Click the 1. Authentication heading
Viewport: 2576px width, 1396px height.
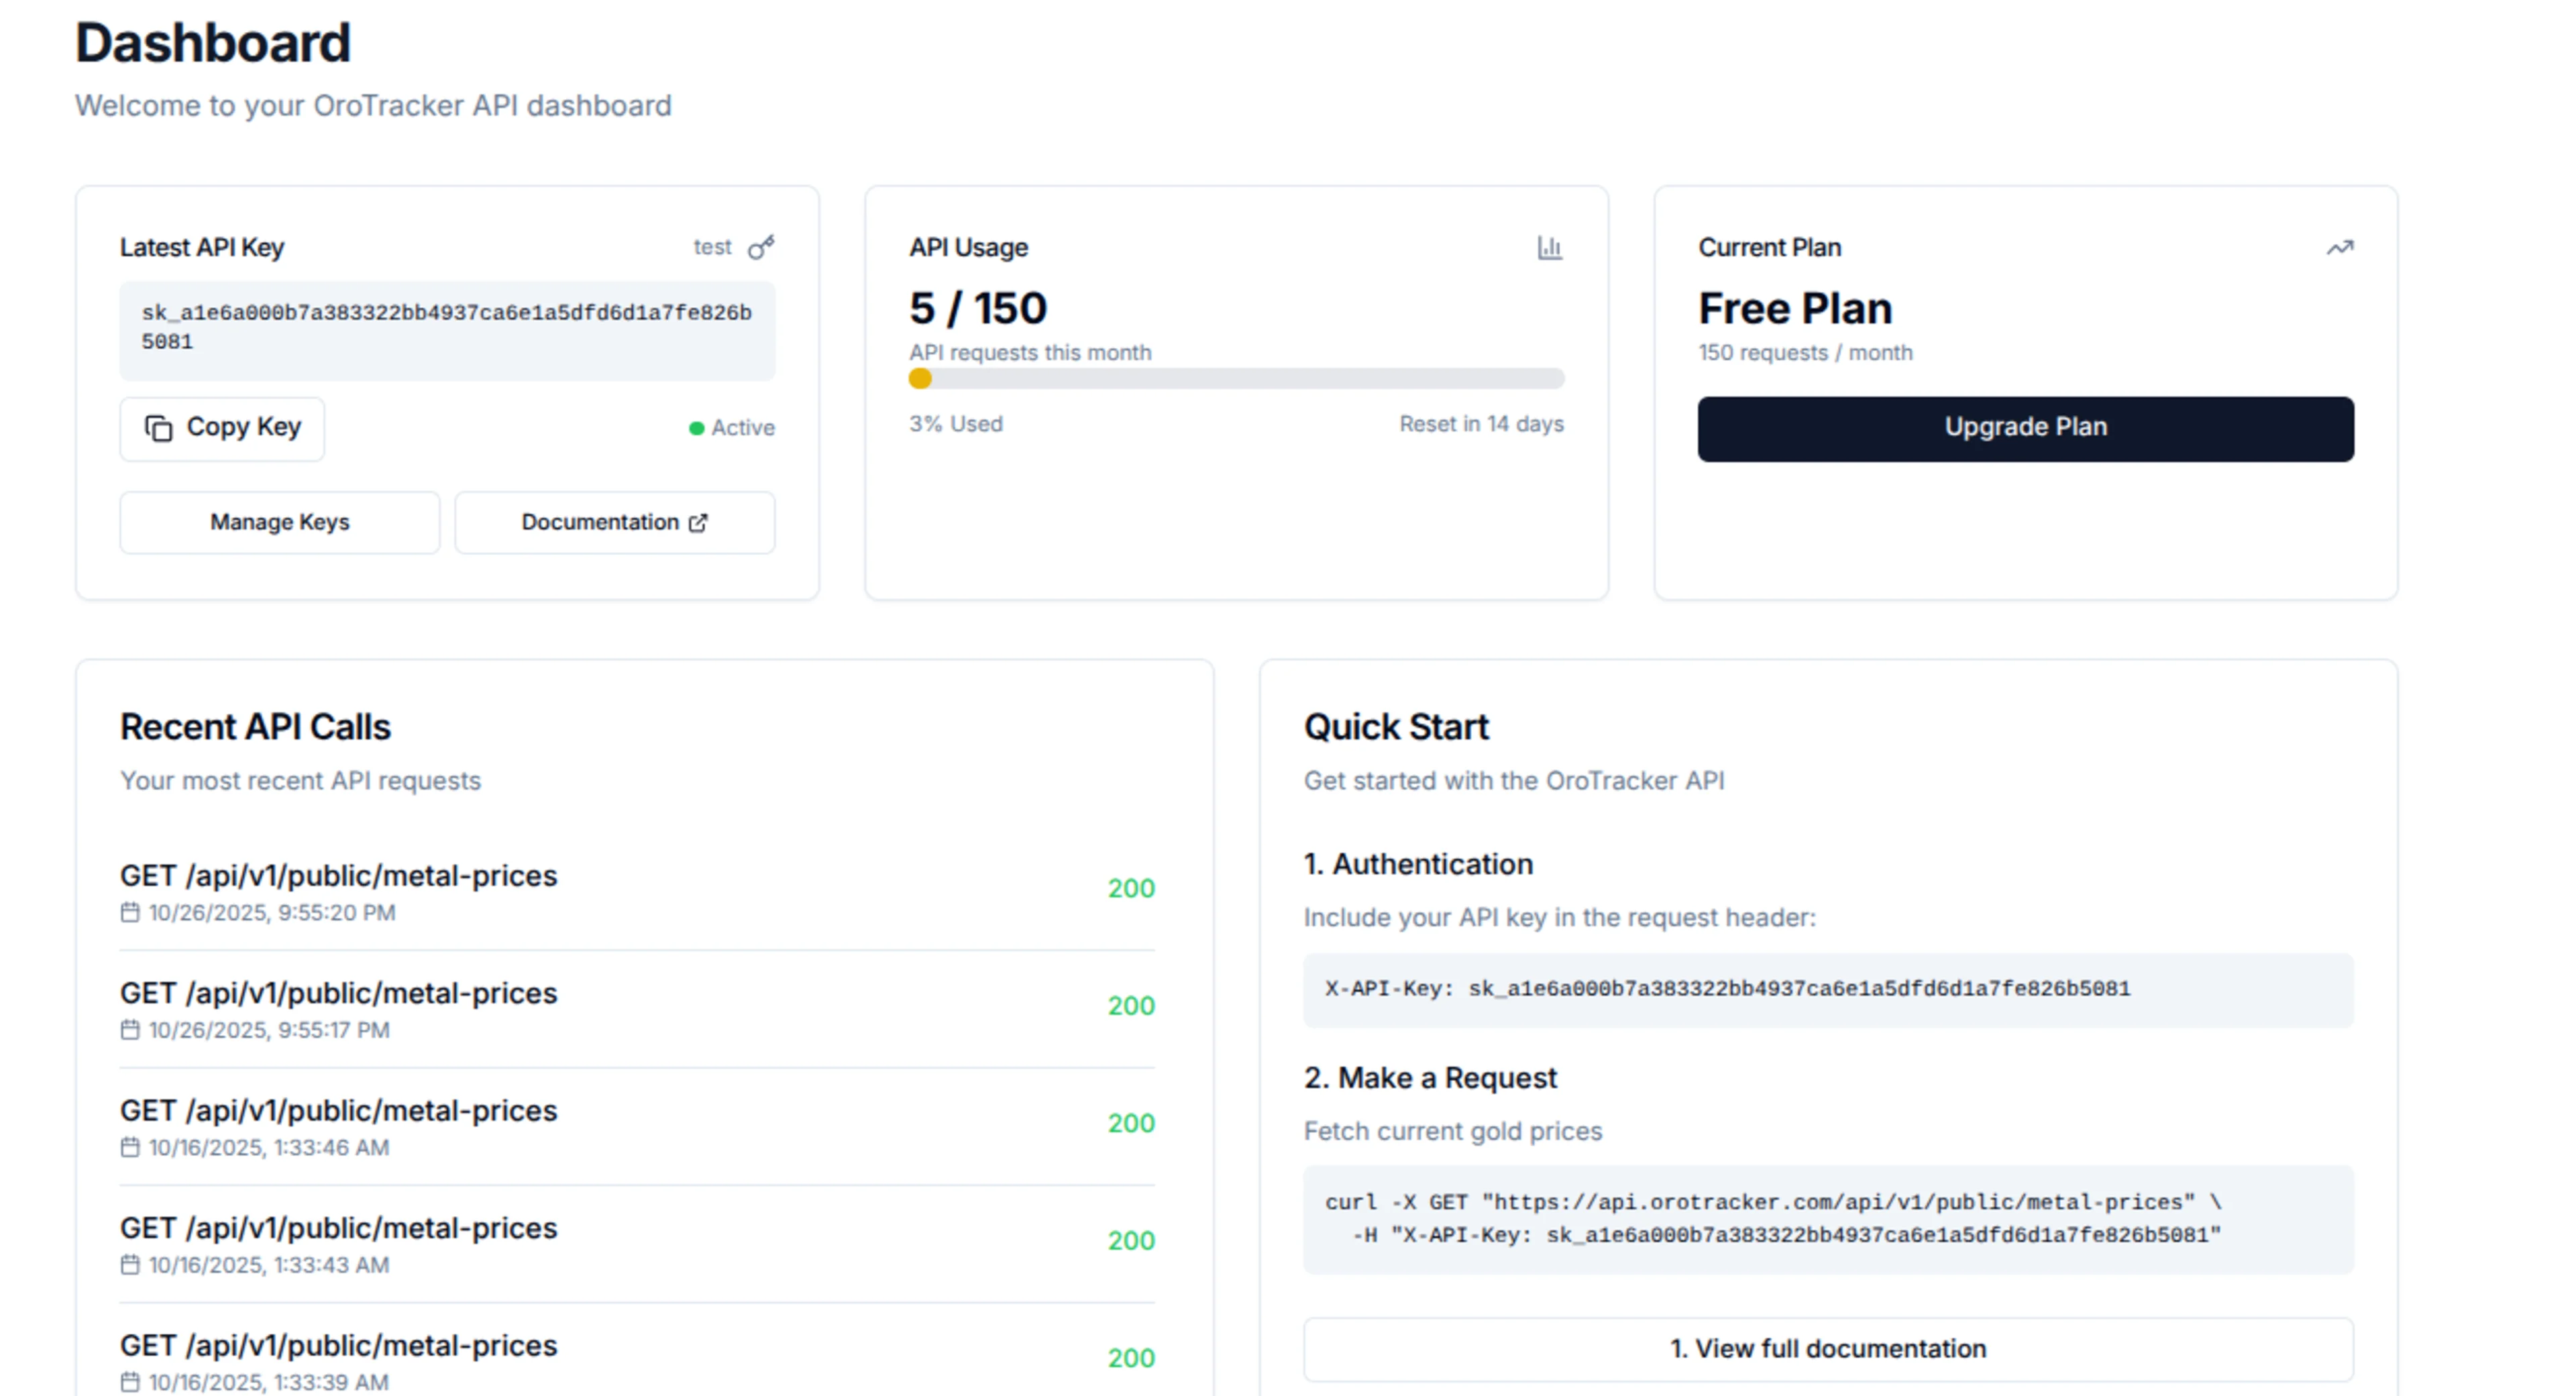pos(1418,864)
